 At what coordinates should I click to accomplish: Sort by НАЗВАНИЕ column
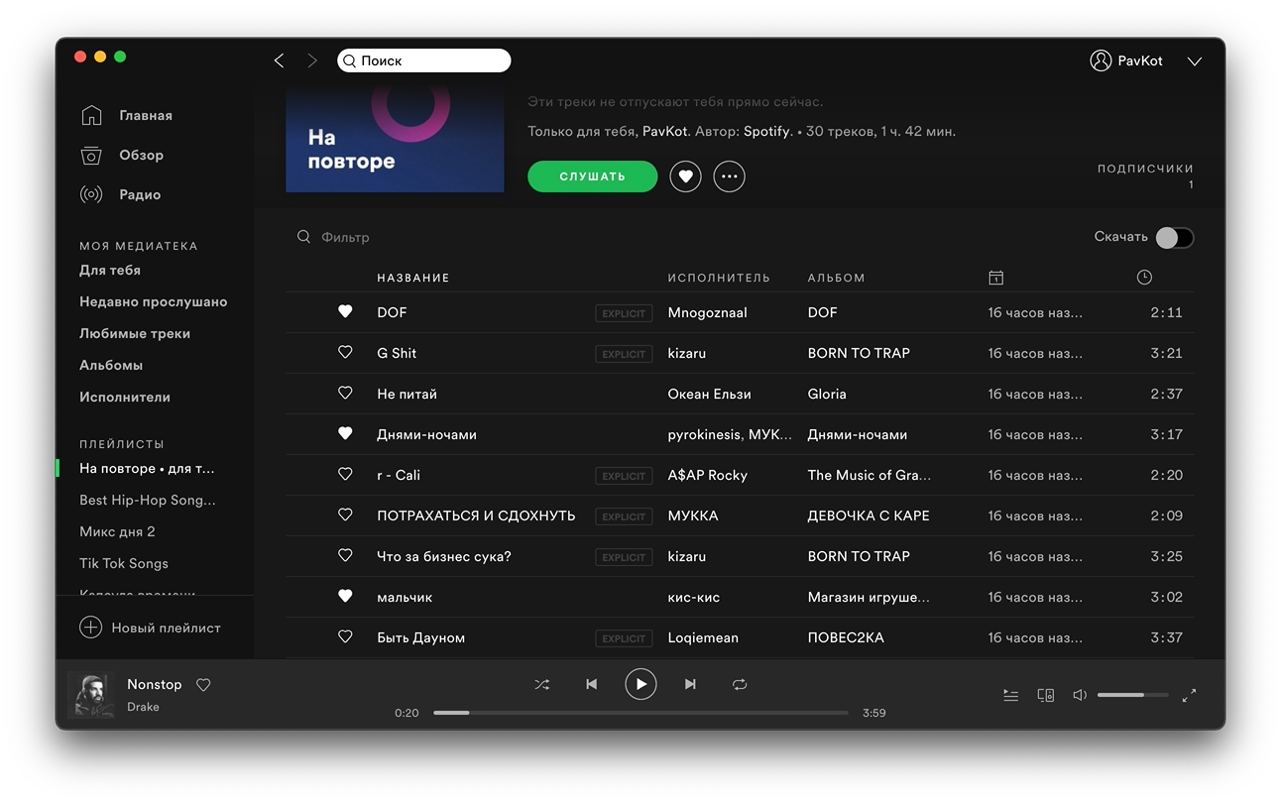click(x=413, y=278)
